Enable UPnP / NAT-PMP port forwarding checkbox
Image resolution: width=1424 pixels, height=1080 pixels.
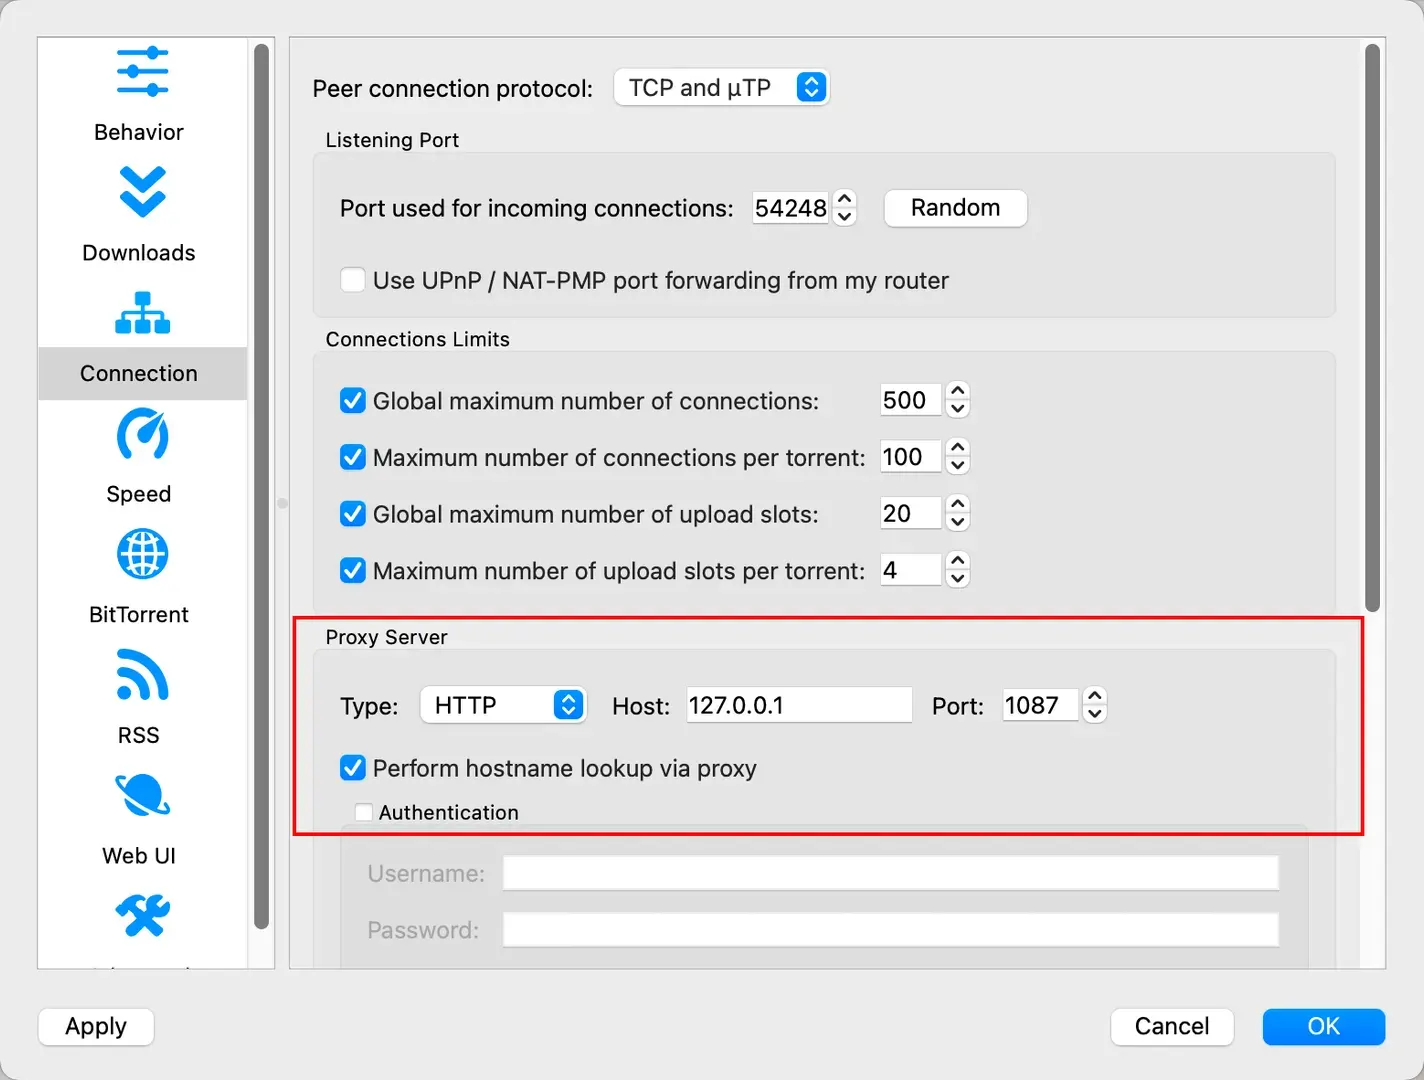tap(352, 280)
